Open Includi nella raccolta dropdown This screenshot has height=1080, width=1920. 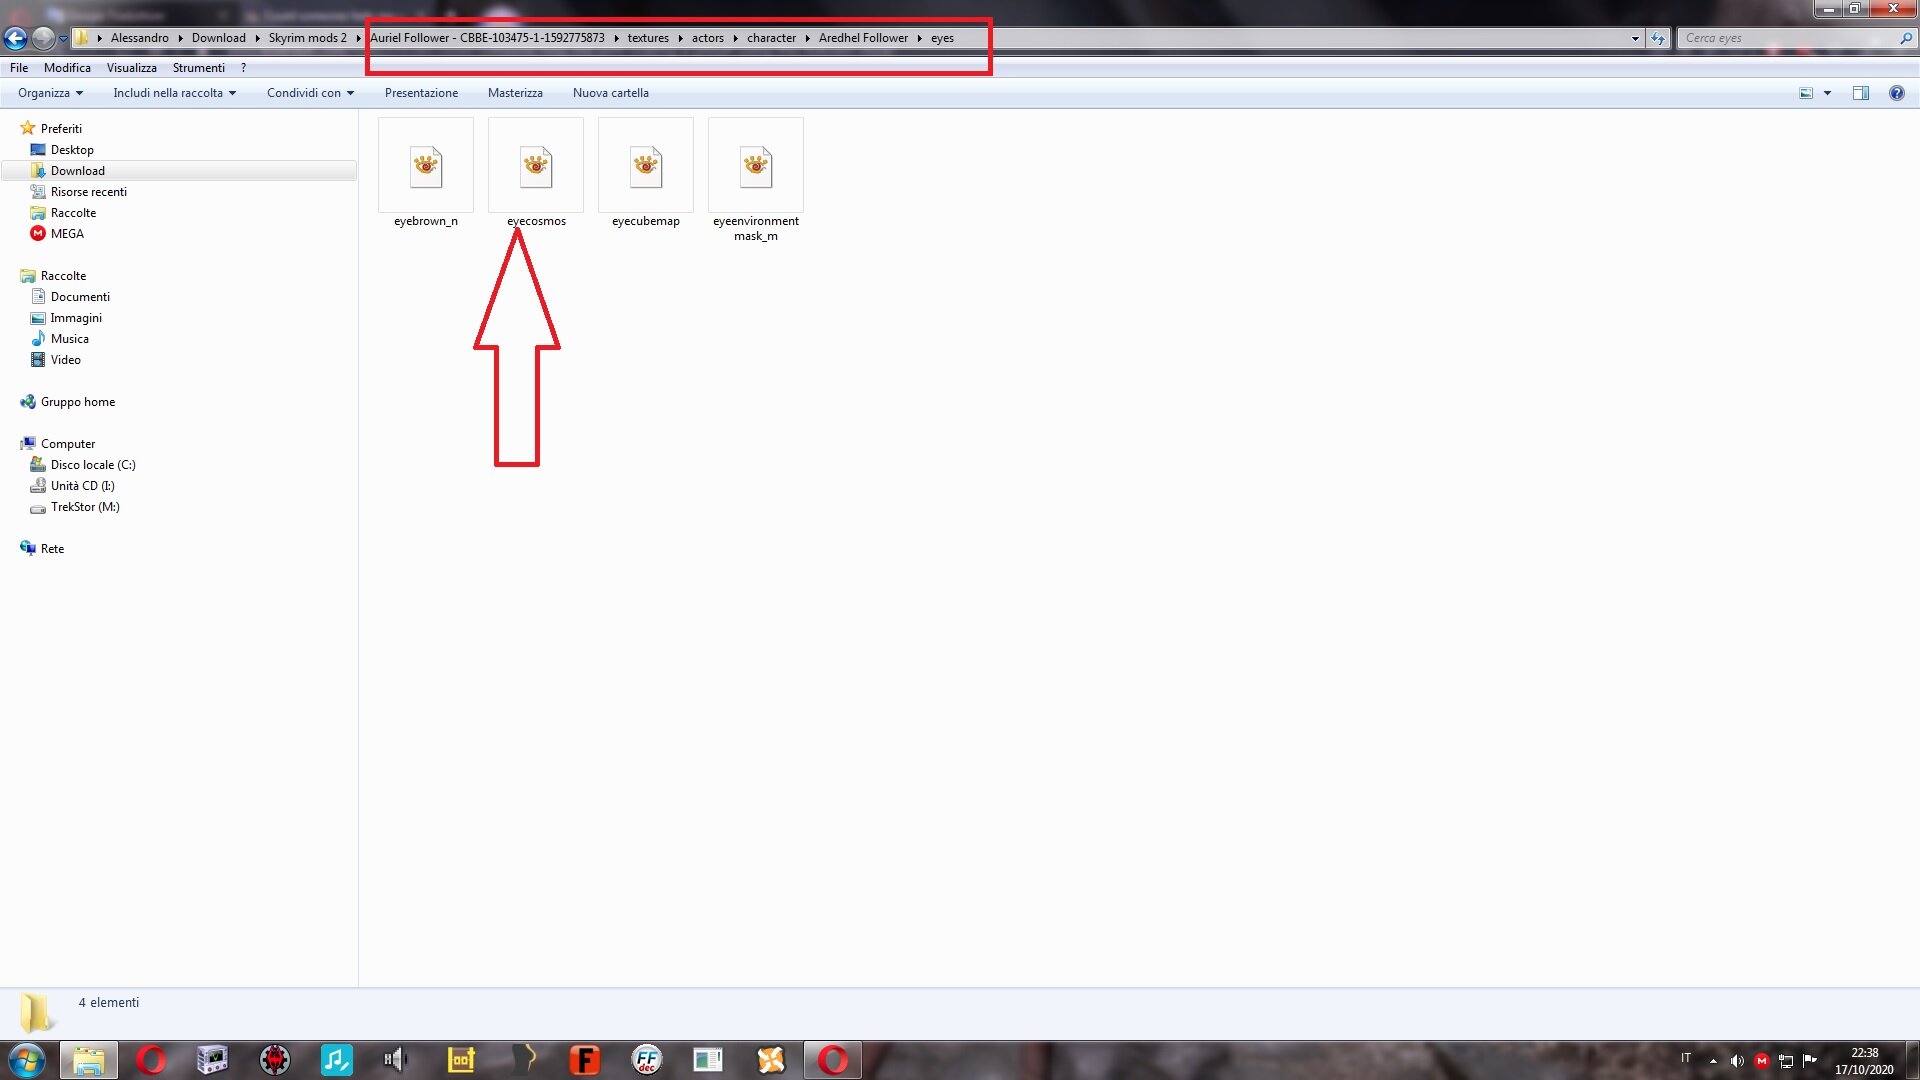[174, 93]
